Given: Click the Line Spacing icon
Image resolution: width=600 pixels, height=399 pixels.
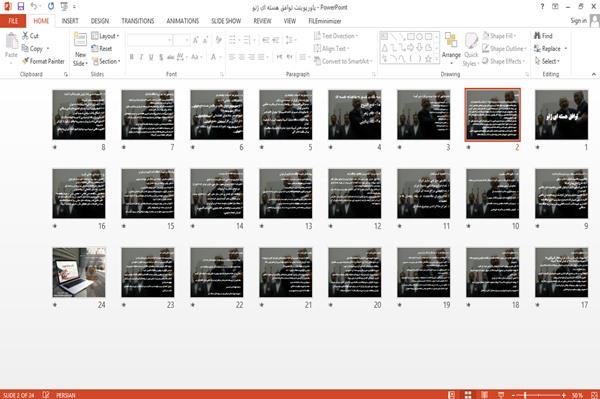Looking at the screenshot, I should point(290,40).
